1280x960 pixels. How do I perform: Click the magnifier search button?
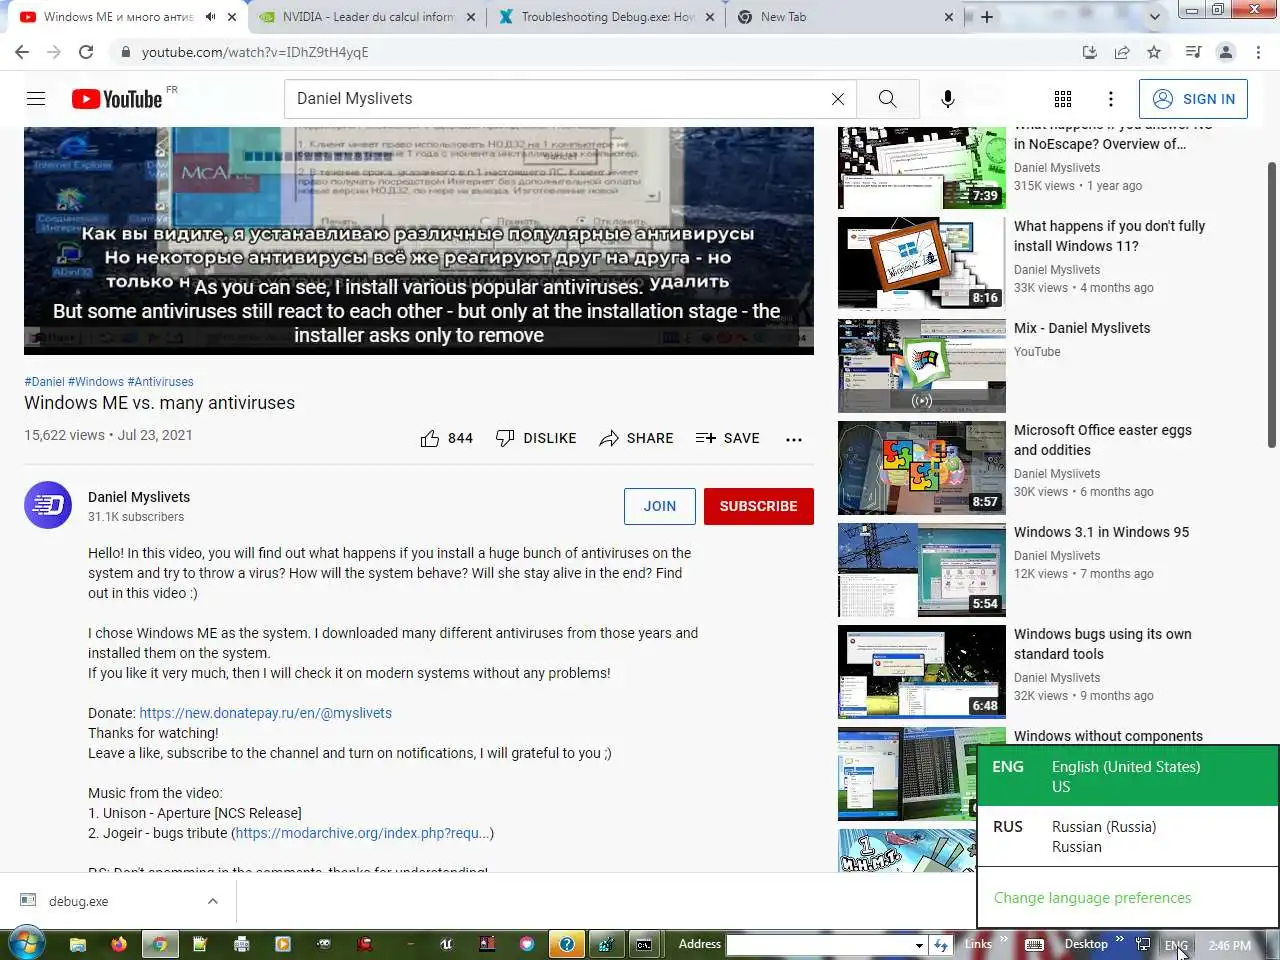[x=887, y=99]
